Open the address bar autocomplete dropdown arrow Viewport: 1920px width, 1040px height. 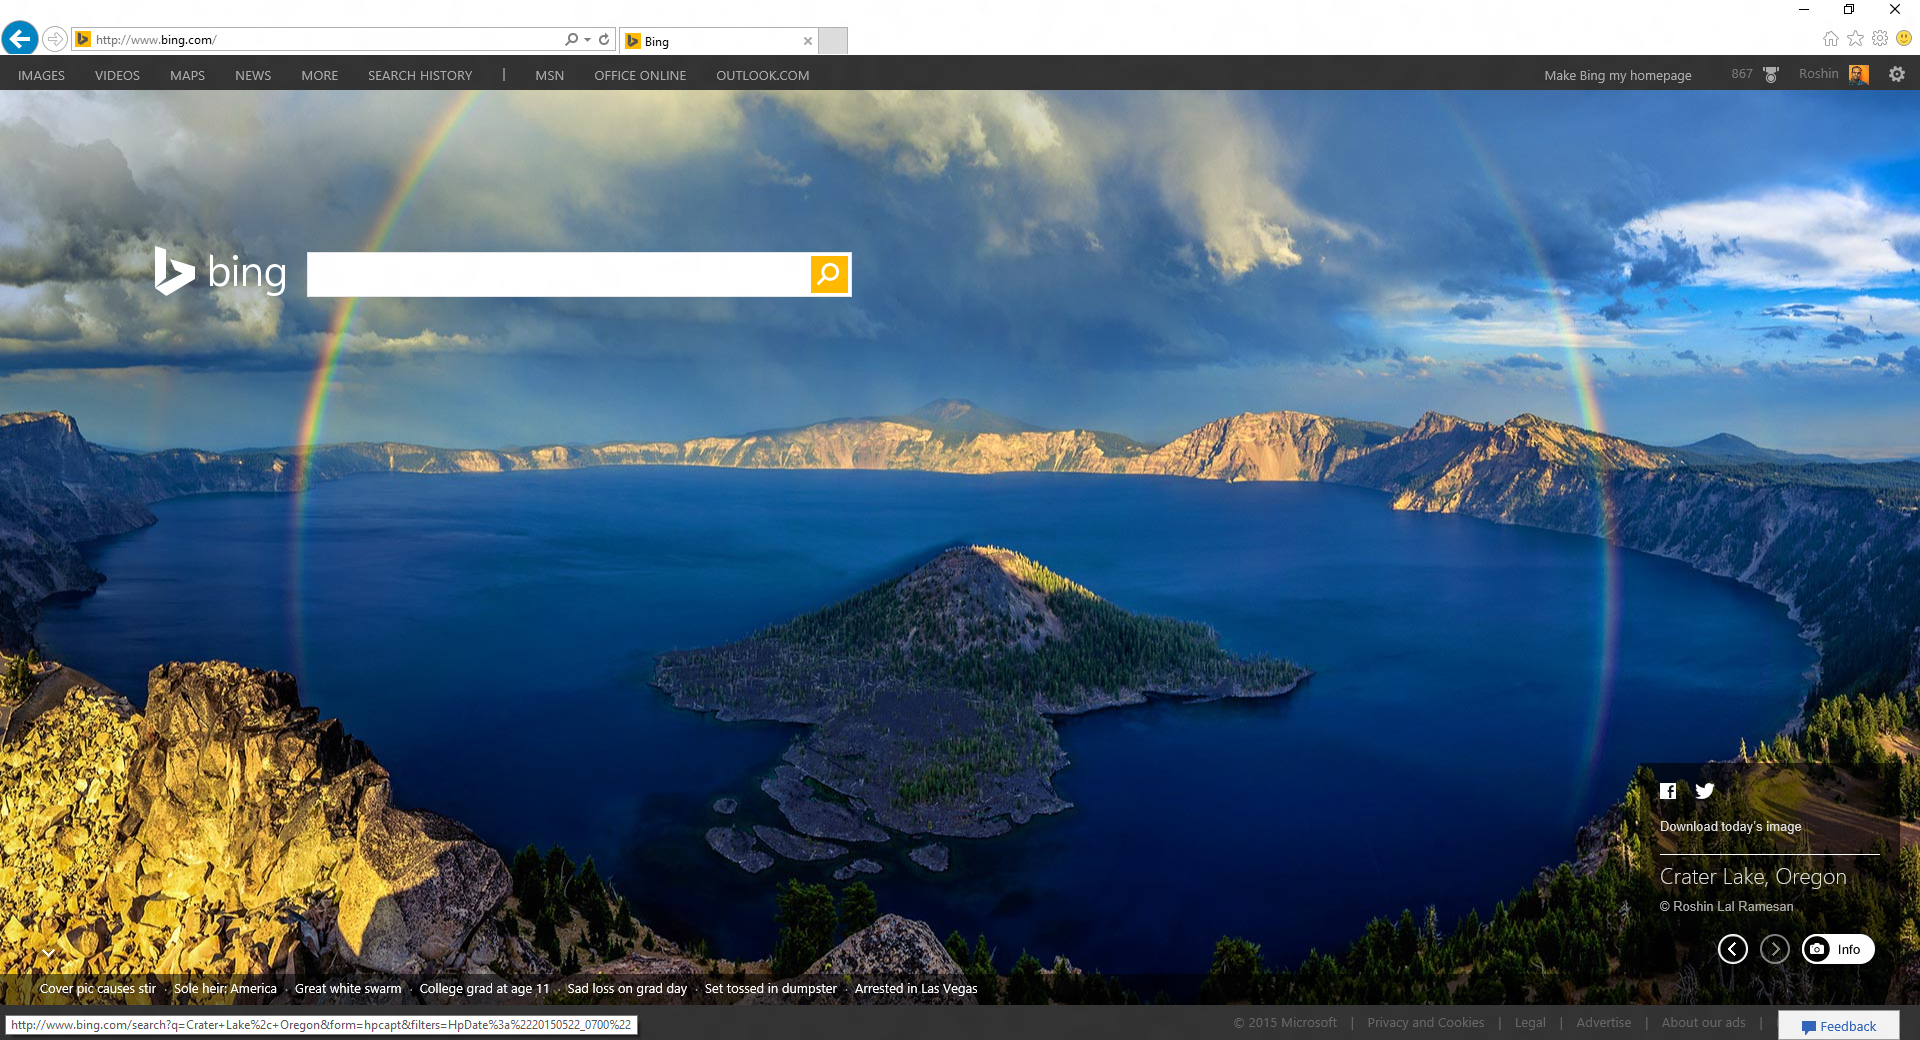tap(587, 40)
